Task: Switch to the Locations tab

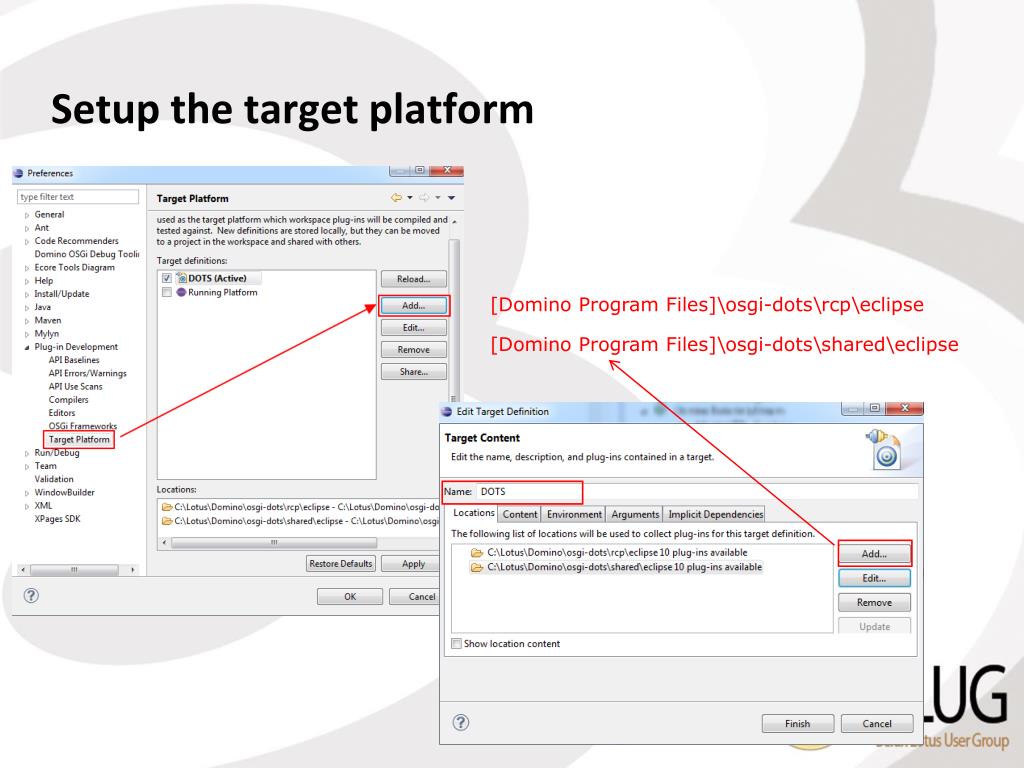Action: point(473,513)
